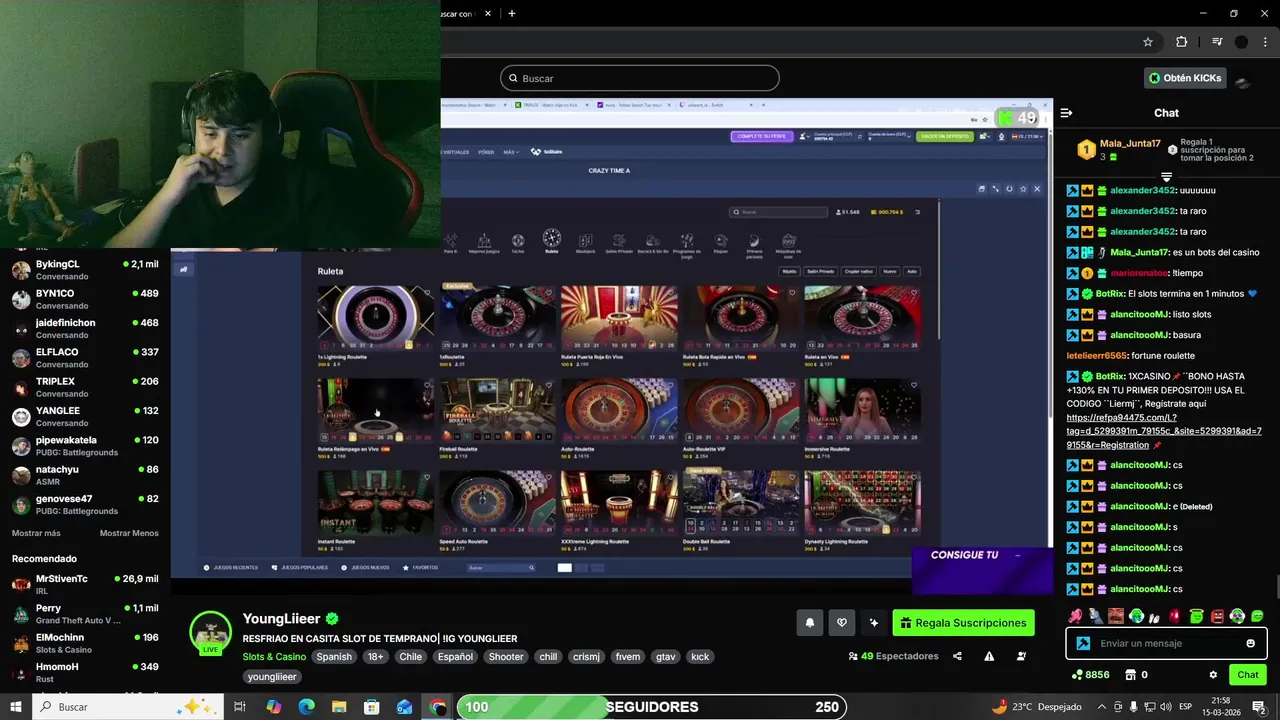Open the Slots & Casino category link
The height and width of the screenshot is (720, 1280).
[x=274, y=657]
